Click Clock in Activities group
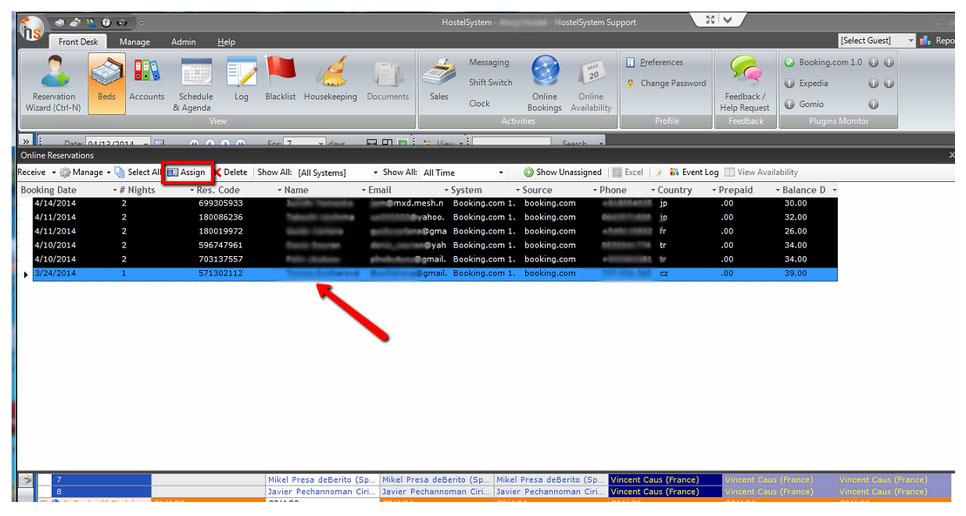This screenshot has width=966, height=516. click(x=479, y=103)
